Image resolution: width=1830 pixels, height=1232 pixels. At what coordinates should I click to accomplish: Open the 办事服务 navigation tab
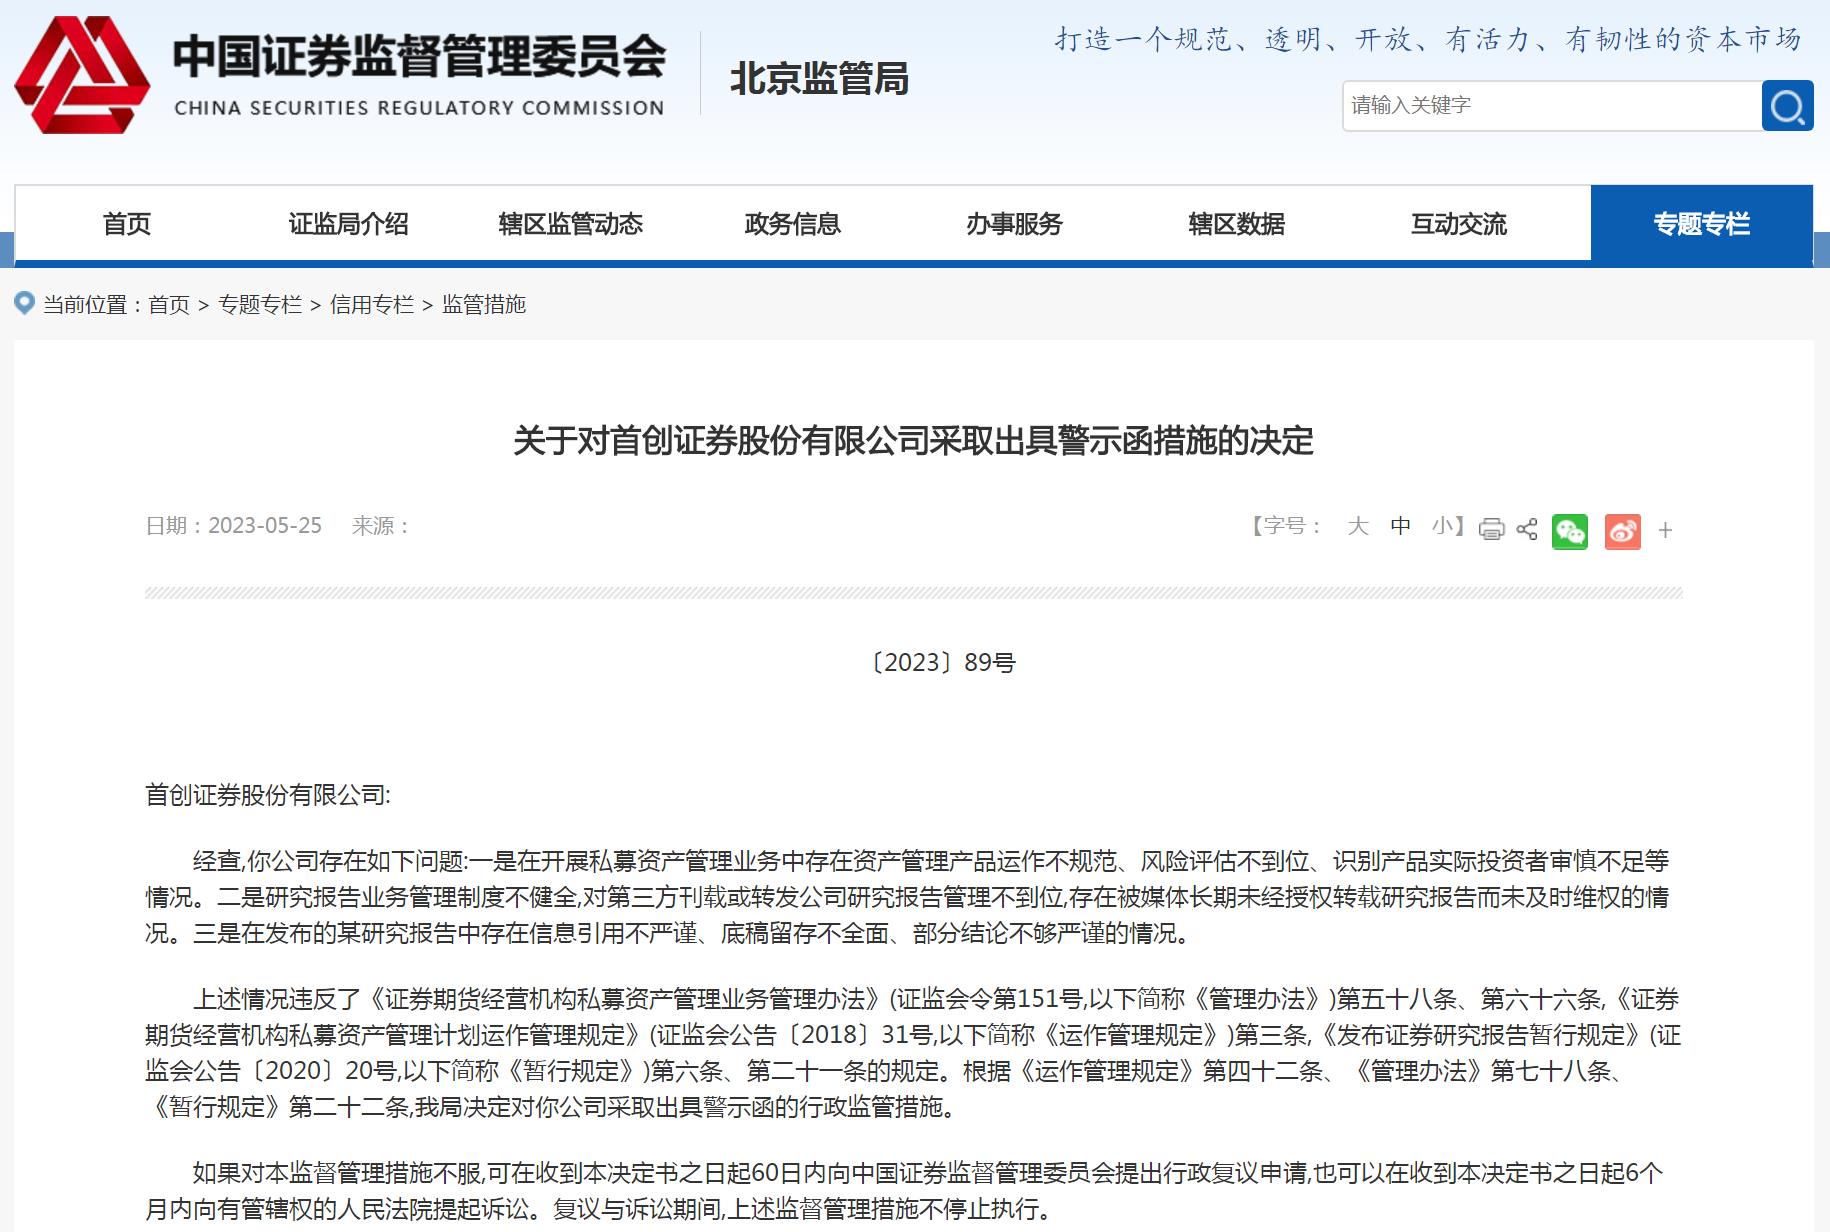point(1015,224)
